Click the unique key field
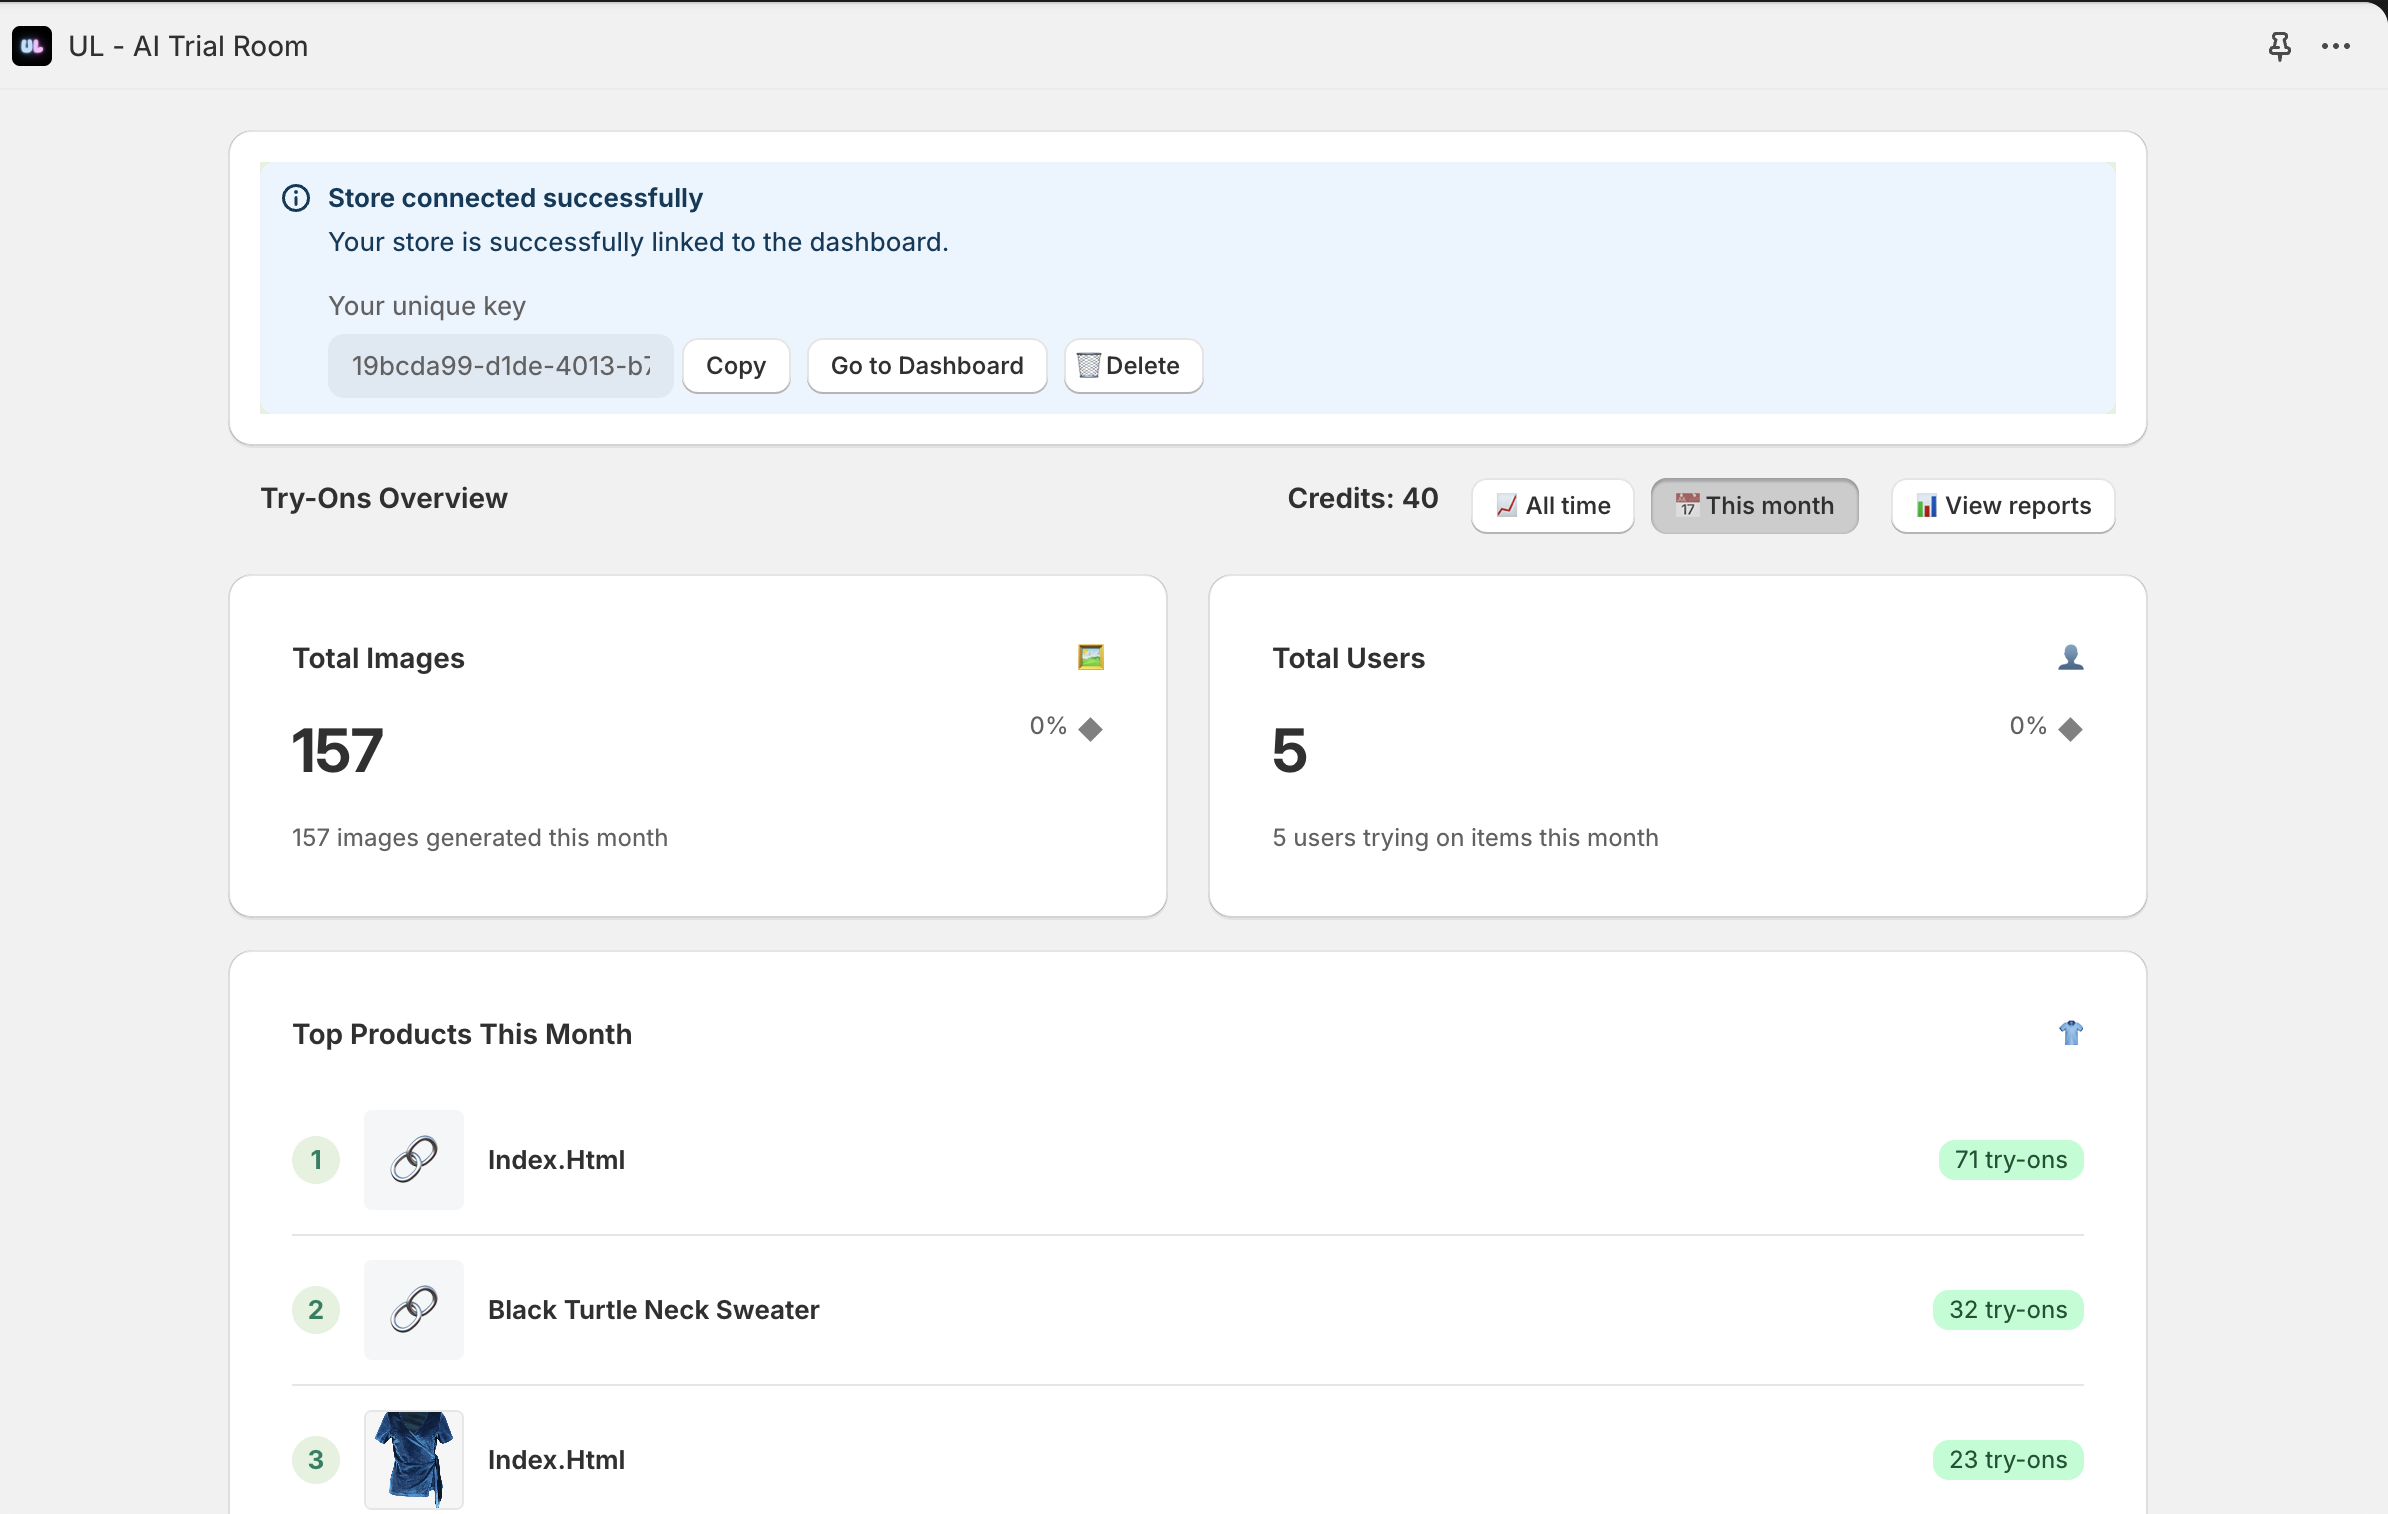Viewport: 2388px width, 1514px height. tap(500, 366)
